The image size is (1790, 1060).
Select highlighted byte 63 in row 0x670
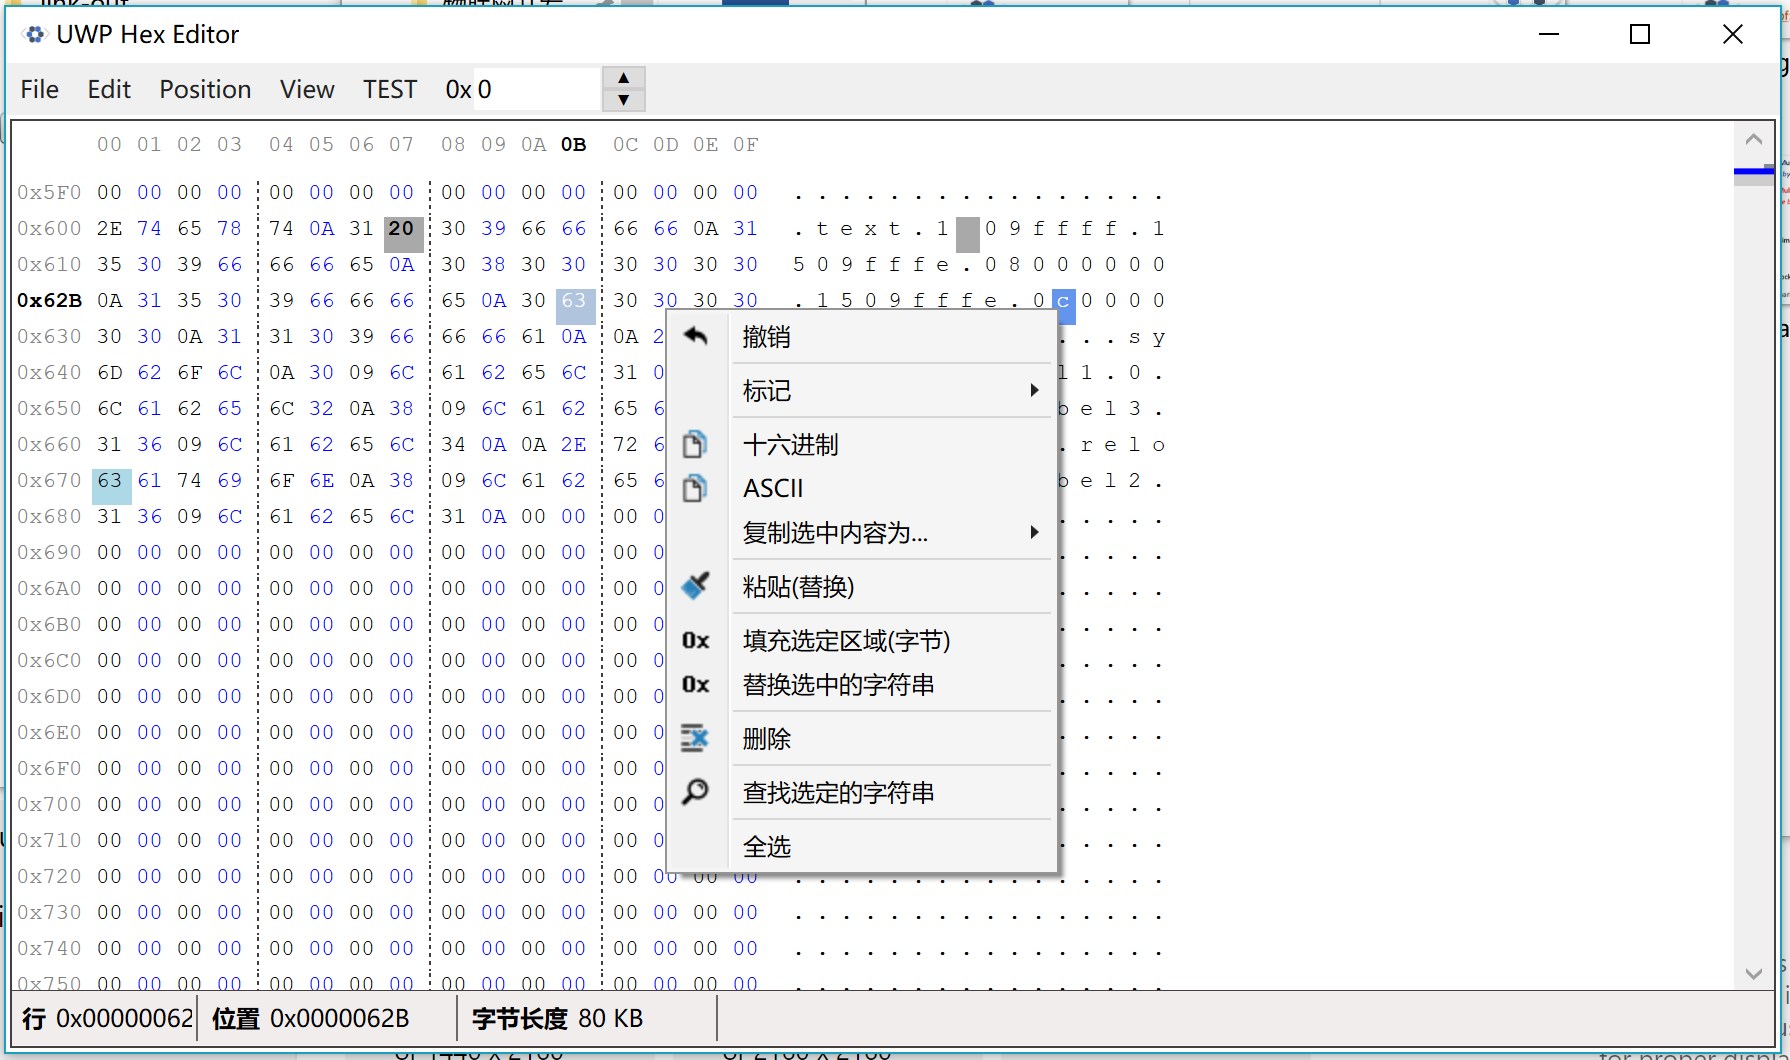(111, 486)
